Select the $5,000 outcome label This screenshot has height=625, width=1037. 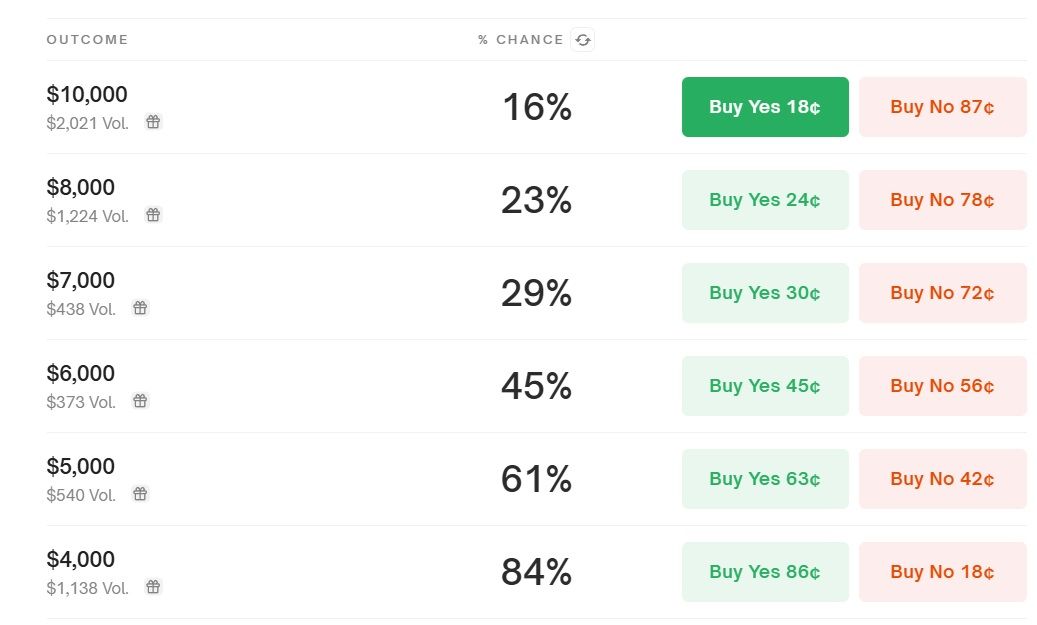(81, 467)
